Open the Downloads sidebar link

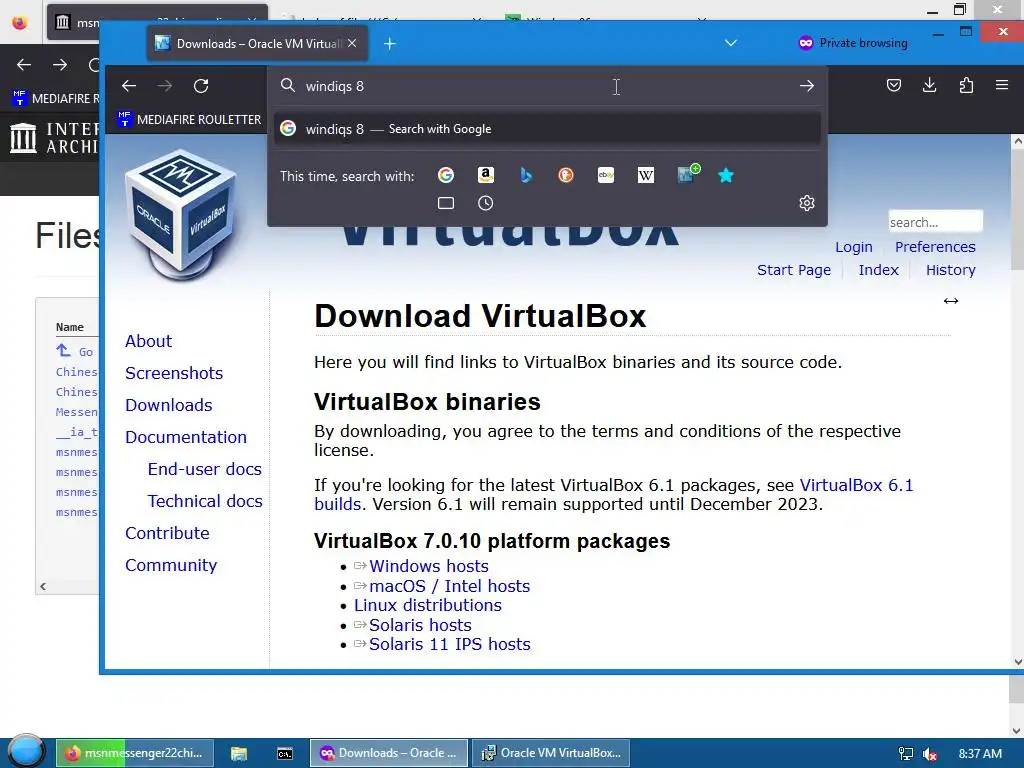click(x=168, y=405)
